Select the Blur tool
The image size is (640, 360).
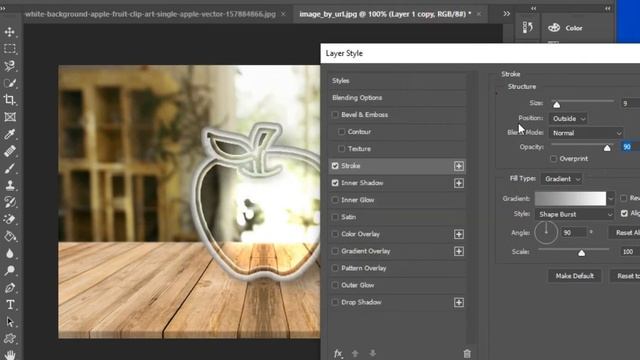coord(10,253)
